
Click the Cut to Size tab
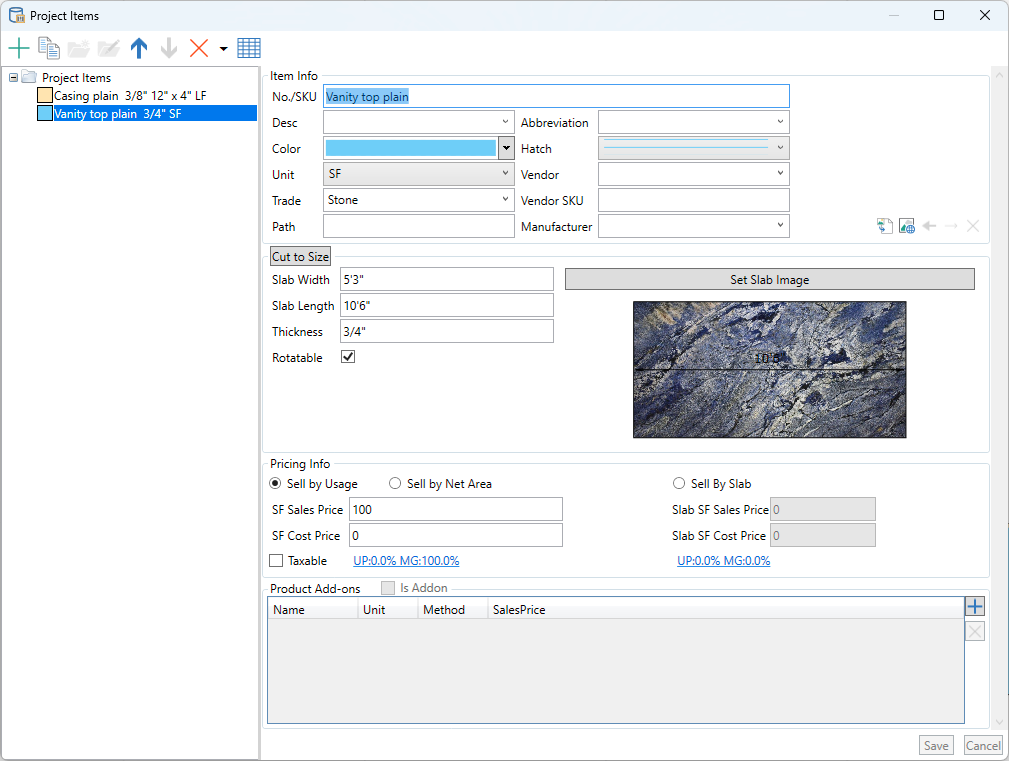click(300, 257)
